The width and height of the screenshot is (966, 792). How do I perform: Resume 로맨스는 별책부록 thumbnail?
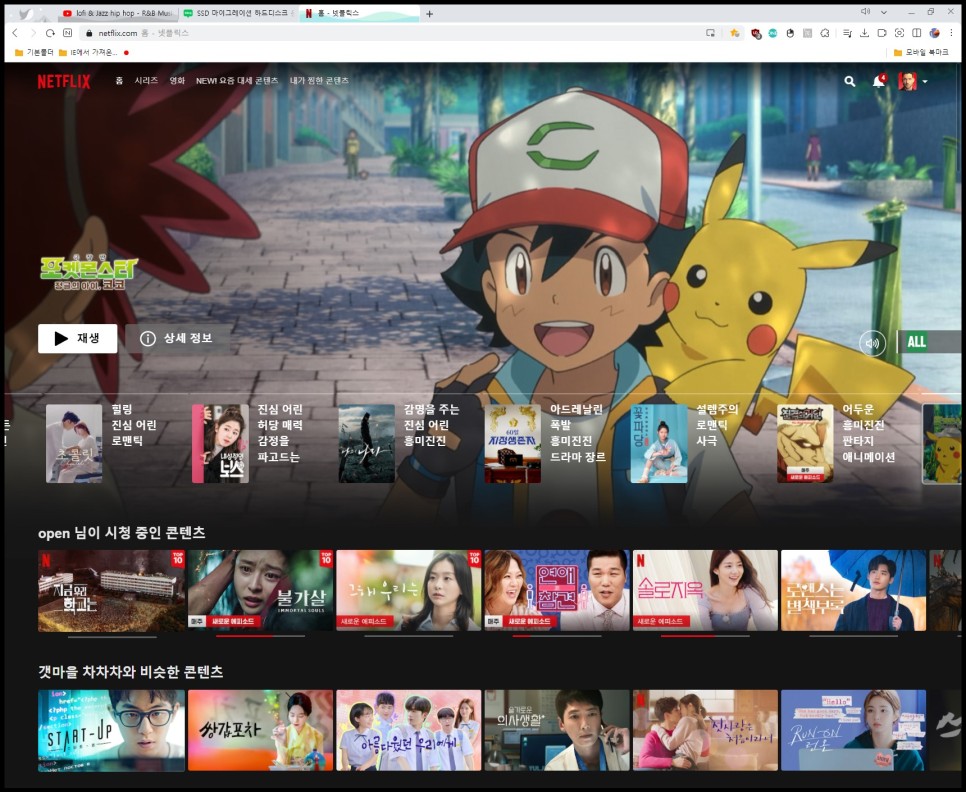pos(853,591)
